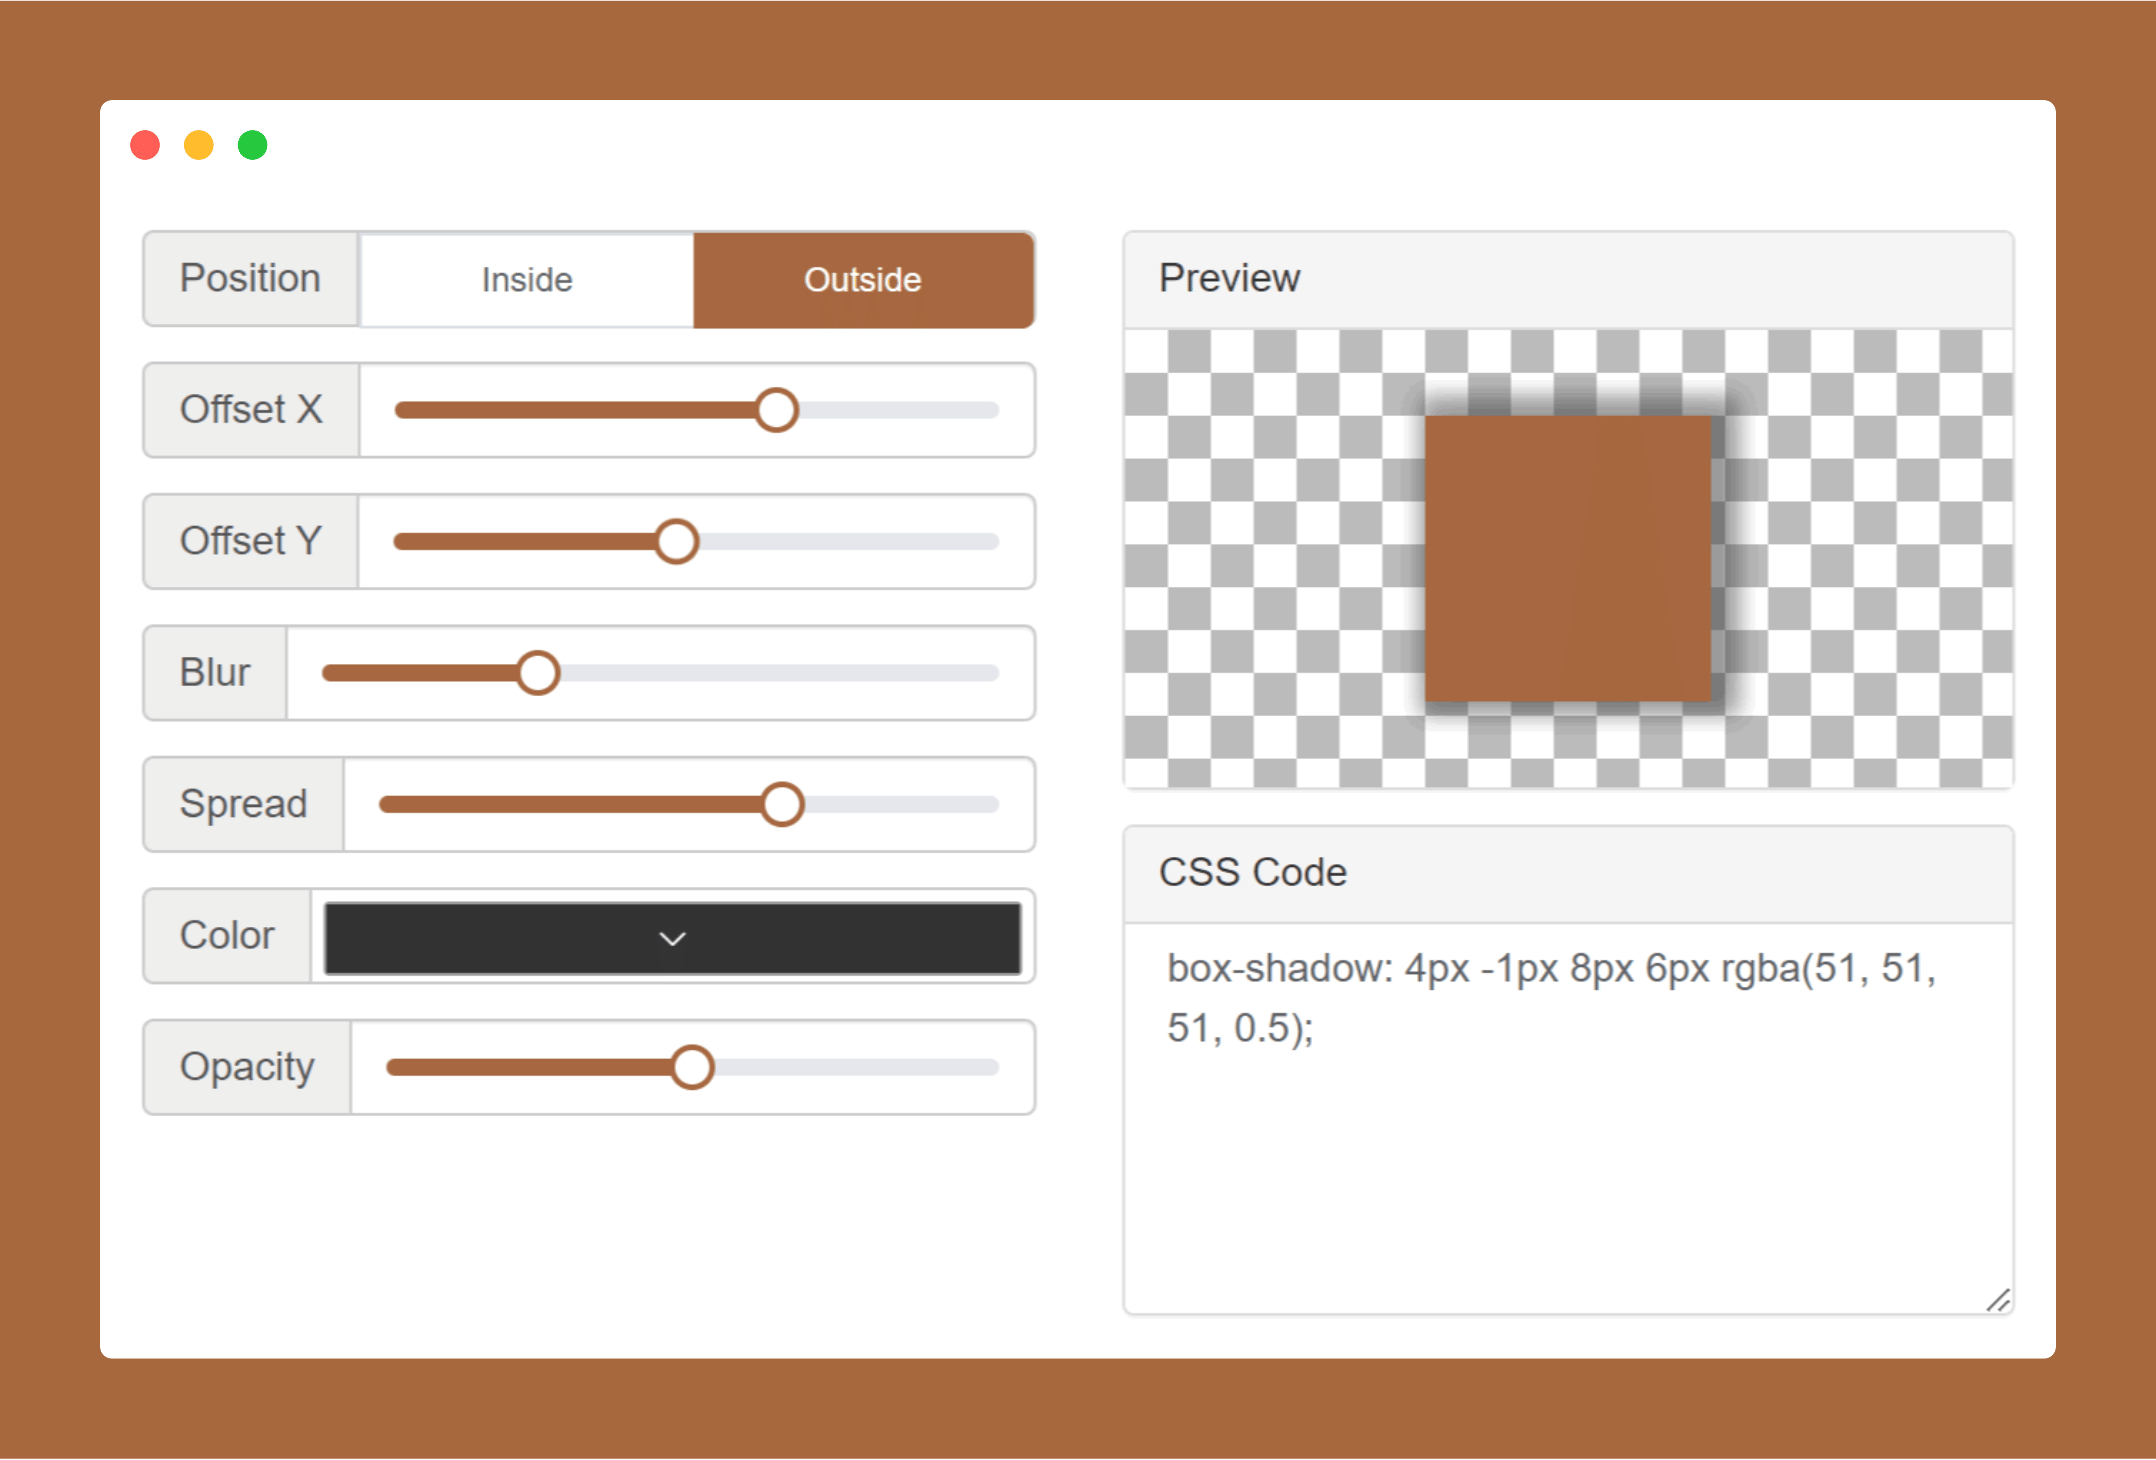Click the green maximize window button
2156x1460 pixels.
(253, 145)
